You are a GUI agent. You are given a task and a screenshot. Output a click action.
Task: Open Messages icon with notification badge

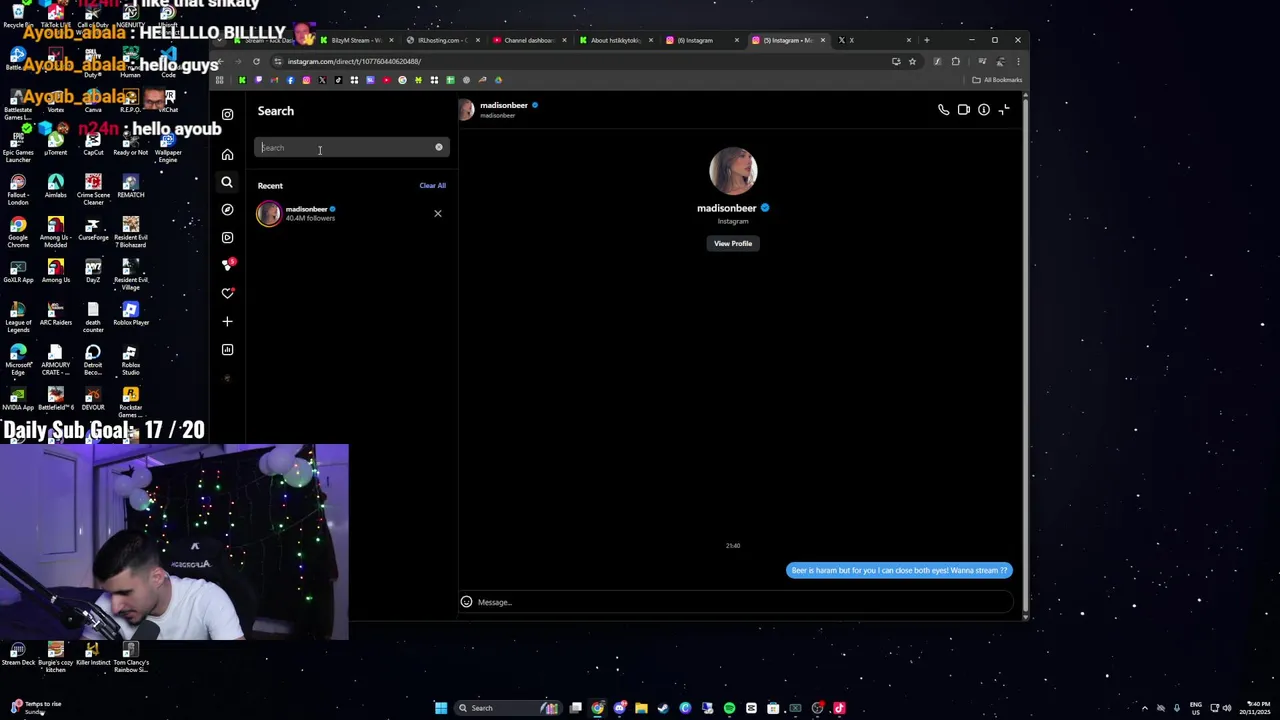[227, 265]
